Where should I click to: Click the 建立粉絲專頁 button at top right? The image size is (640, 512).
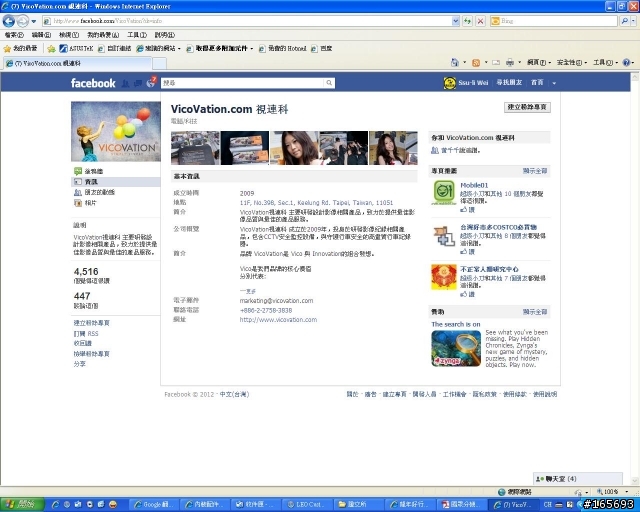point(527,107)
